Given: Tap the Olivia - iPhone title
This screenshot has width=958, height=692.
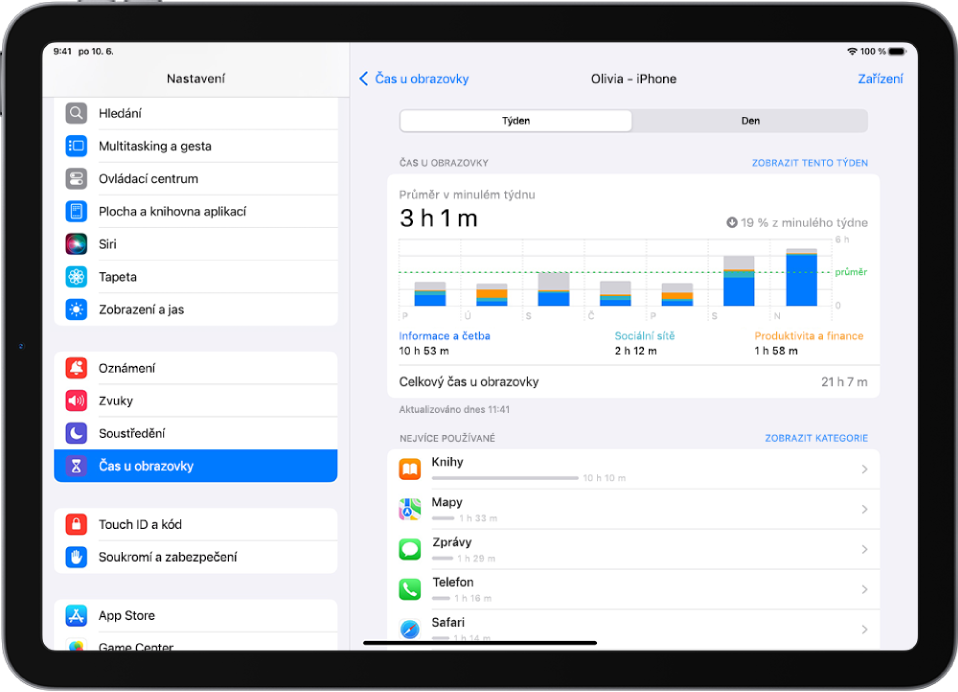Looking at the screenshot, I should coord(633,79).
